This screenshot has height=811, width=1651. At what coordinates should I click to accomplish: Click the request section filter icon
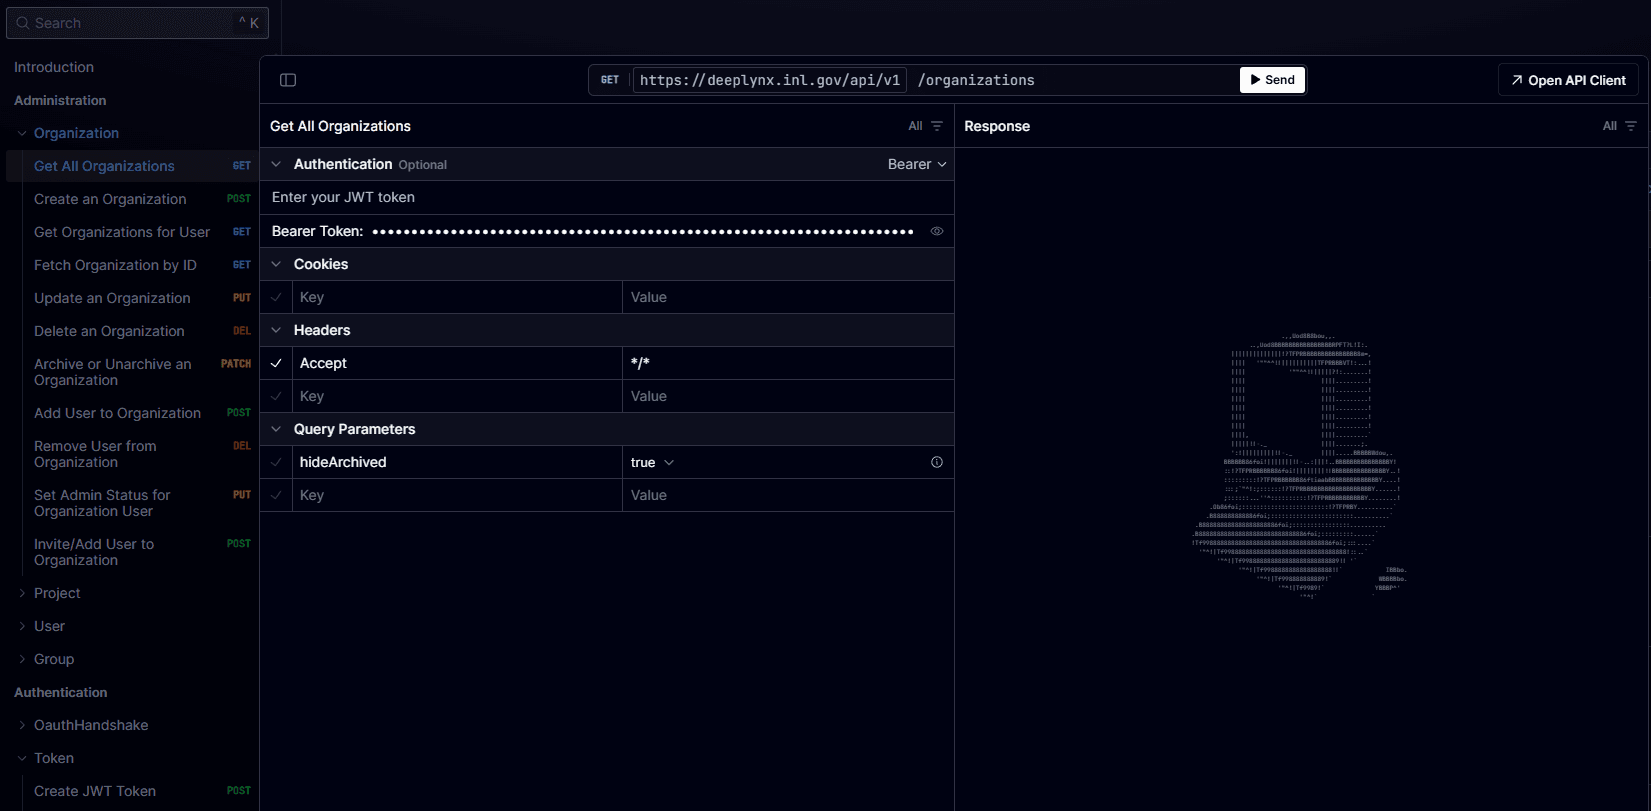coord(937,126)
